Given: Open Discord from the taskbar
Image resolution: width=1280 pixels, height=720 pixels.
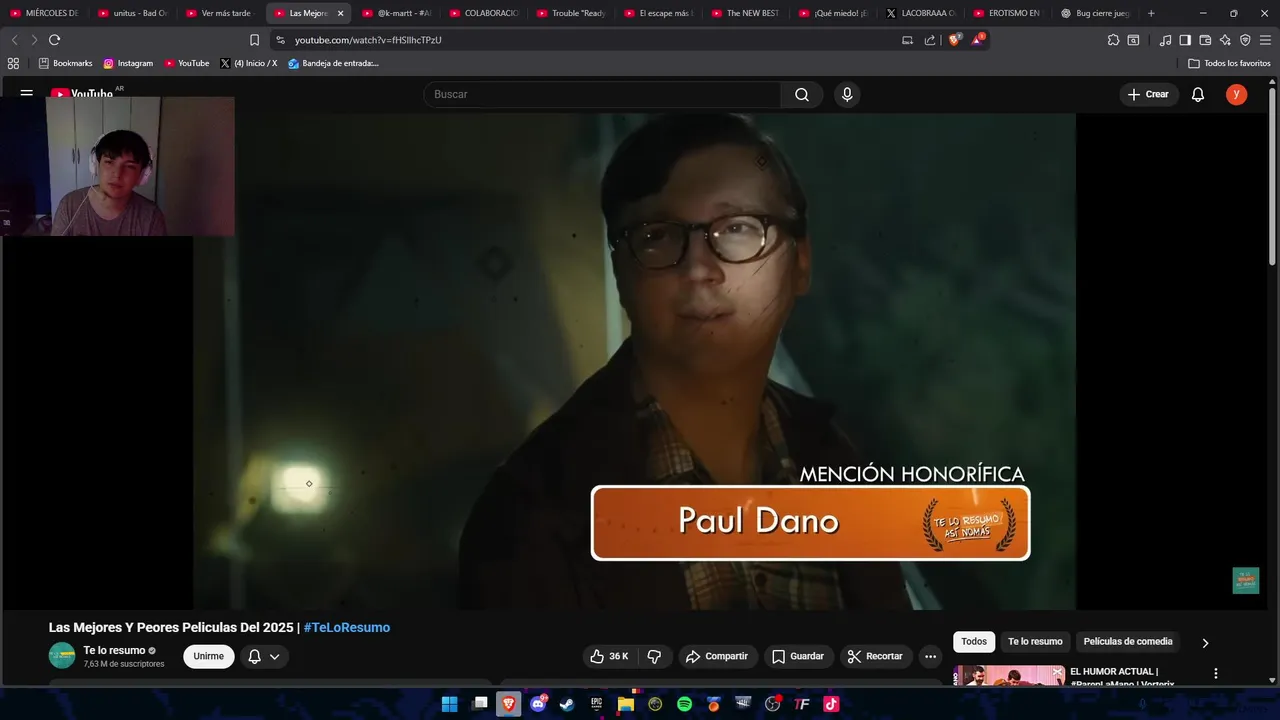Looking at the screenshot, I should click(538, 704).
